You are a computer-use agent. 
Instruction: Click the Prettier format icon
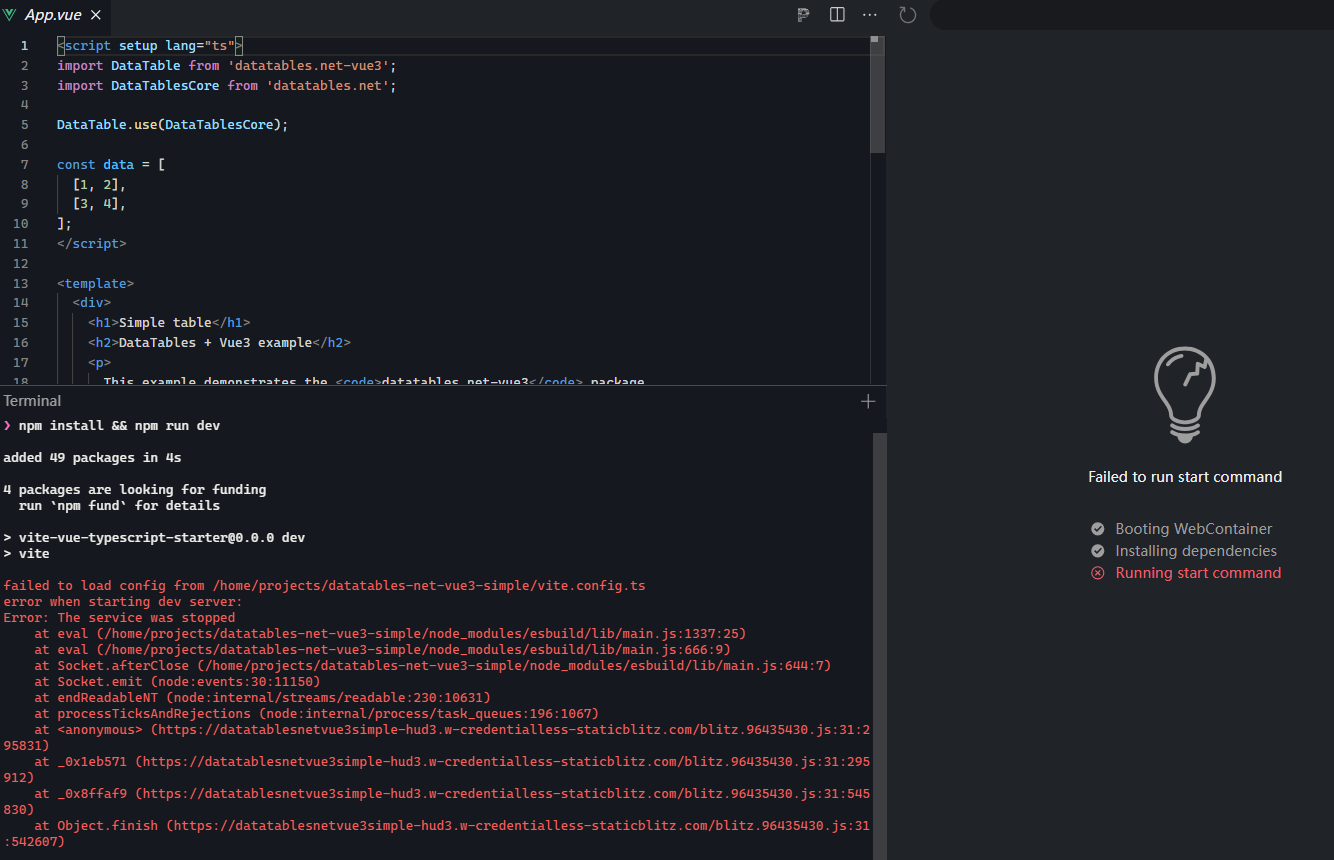tap(803, 15)
